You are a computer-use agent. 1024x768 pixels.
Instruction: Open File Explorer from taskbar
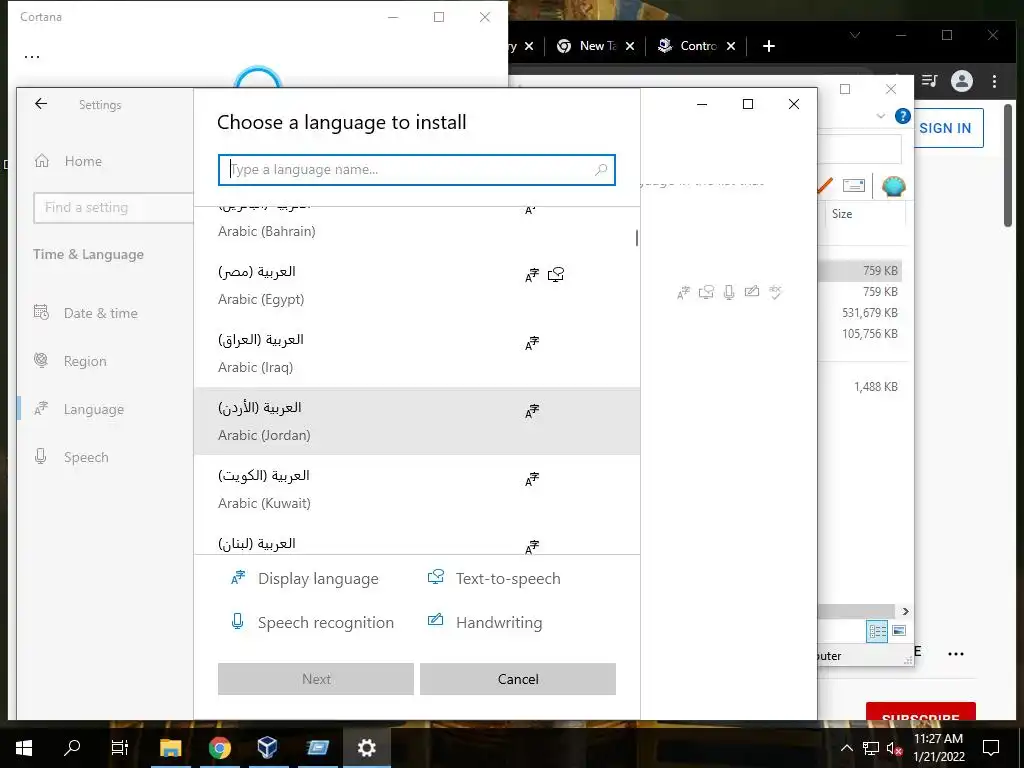point(170,747)
